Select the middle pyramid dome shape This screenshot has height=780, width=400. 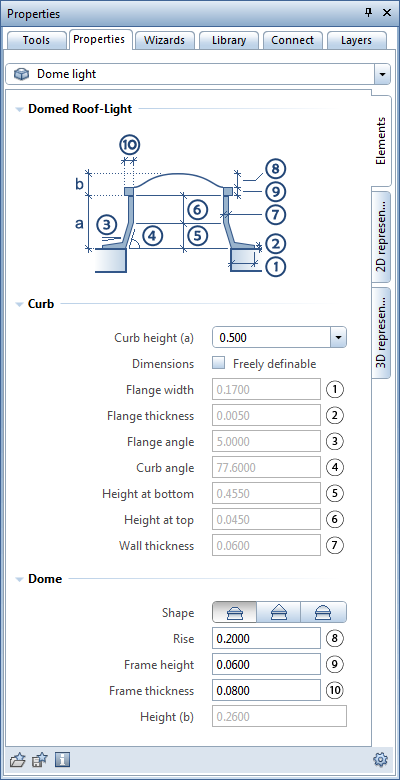click(x=279, y=612)
